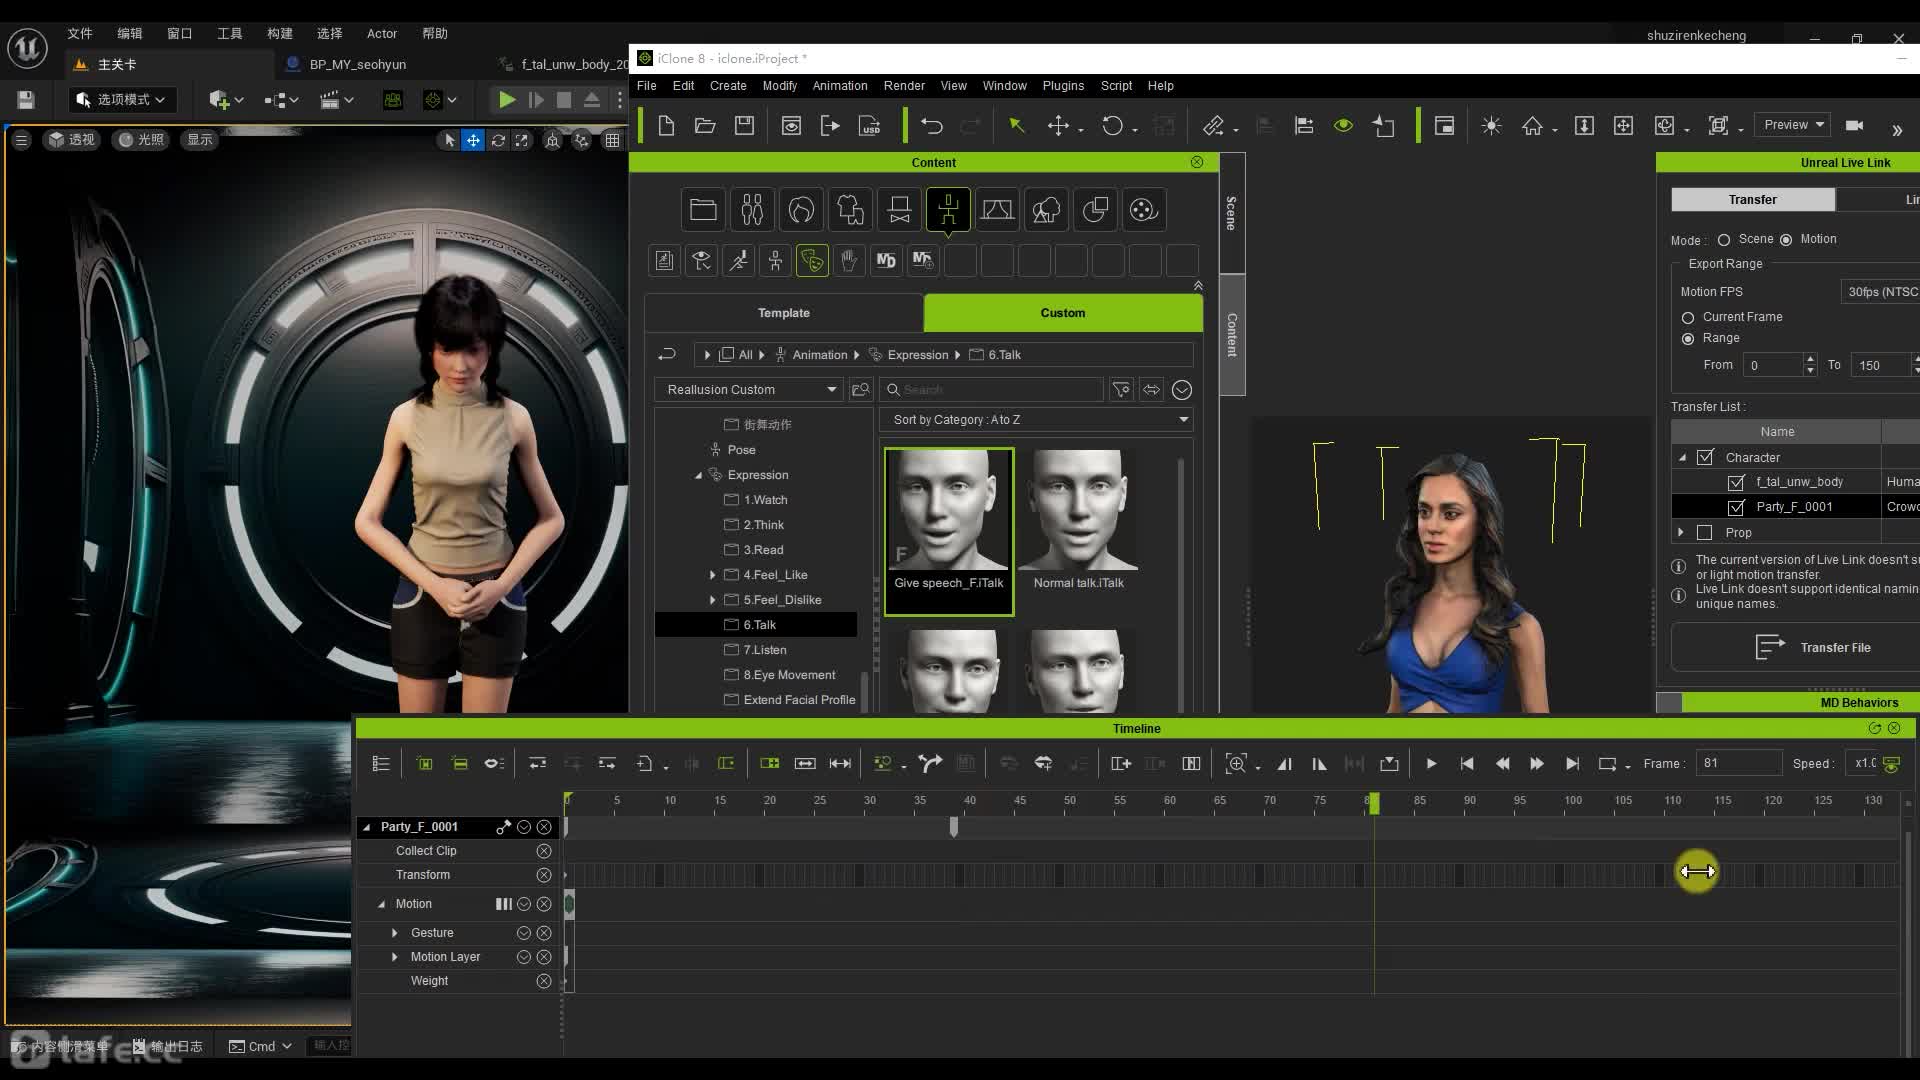Screen dimensions: 1920x1080
Task: Click the 光照 lighting viewport button
Action: [141, 140]
